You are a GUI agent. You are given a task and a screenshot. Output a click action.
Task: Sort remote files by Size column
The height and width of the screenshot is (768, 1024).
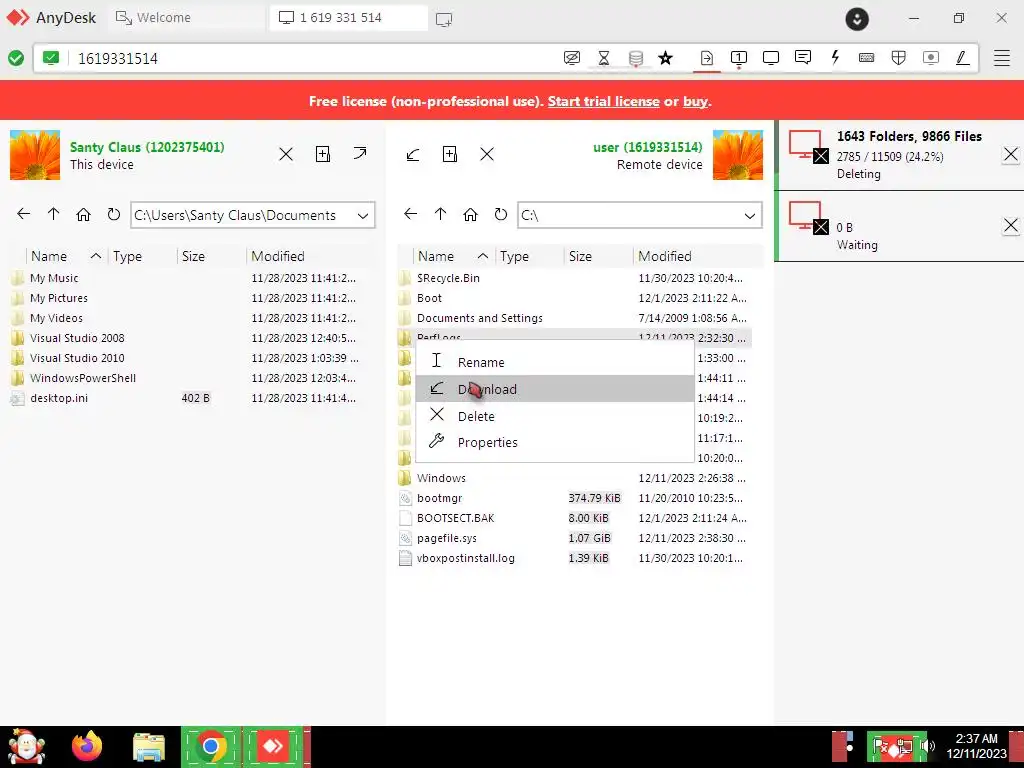[x=597, y=256]
